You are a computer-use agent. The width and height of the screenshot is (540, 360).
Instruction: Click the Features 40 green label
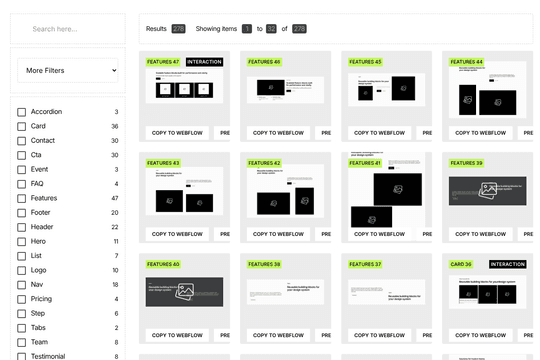click(163, 264)
